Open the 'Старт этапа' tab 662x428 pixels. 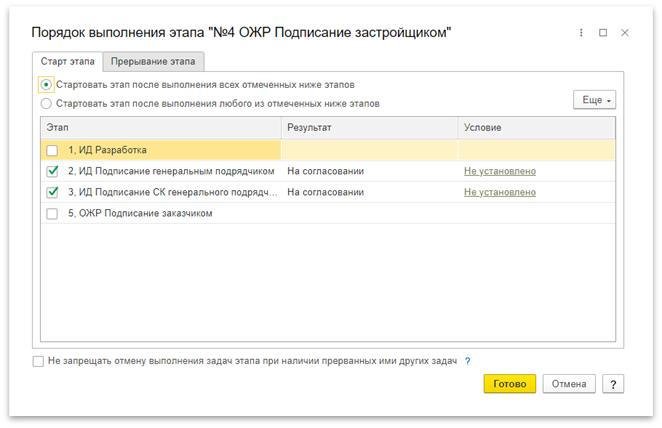tap(68, 62)
